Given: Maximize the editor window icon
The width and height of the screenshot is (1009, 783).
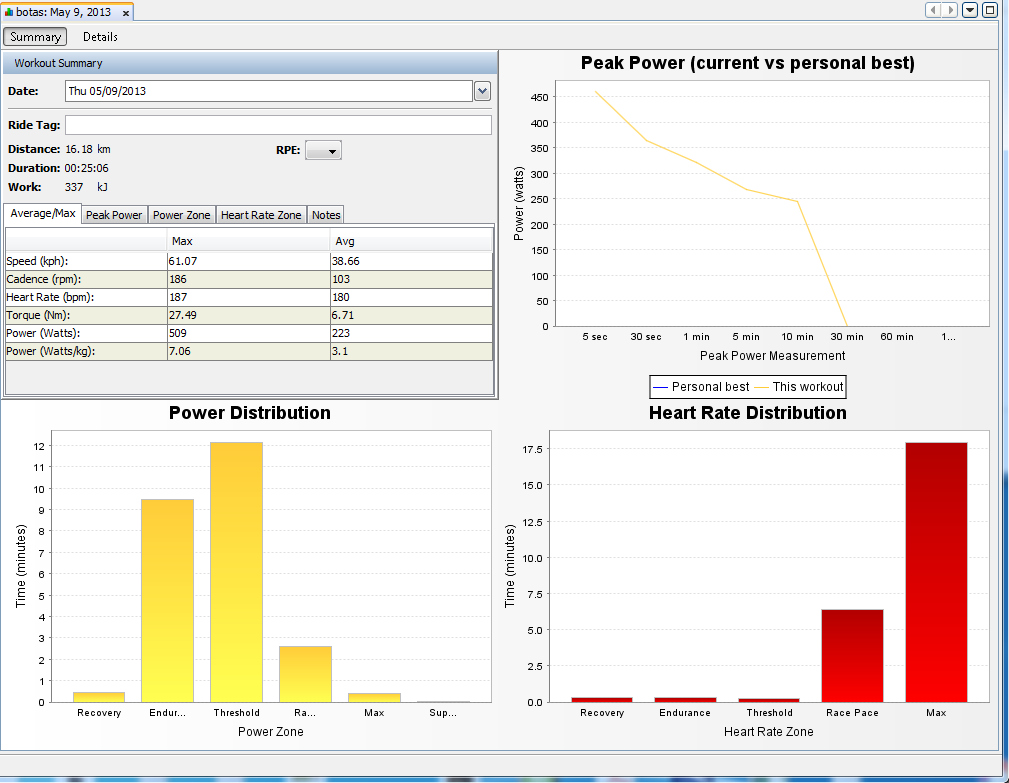Looking at the screenshot, I should tap(990, 10).
